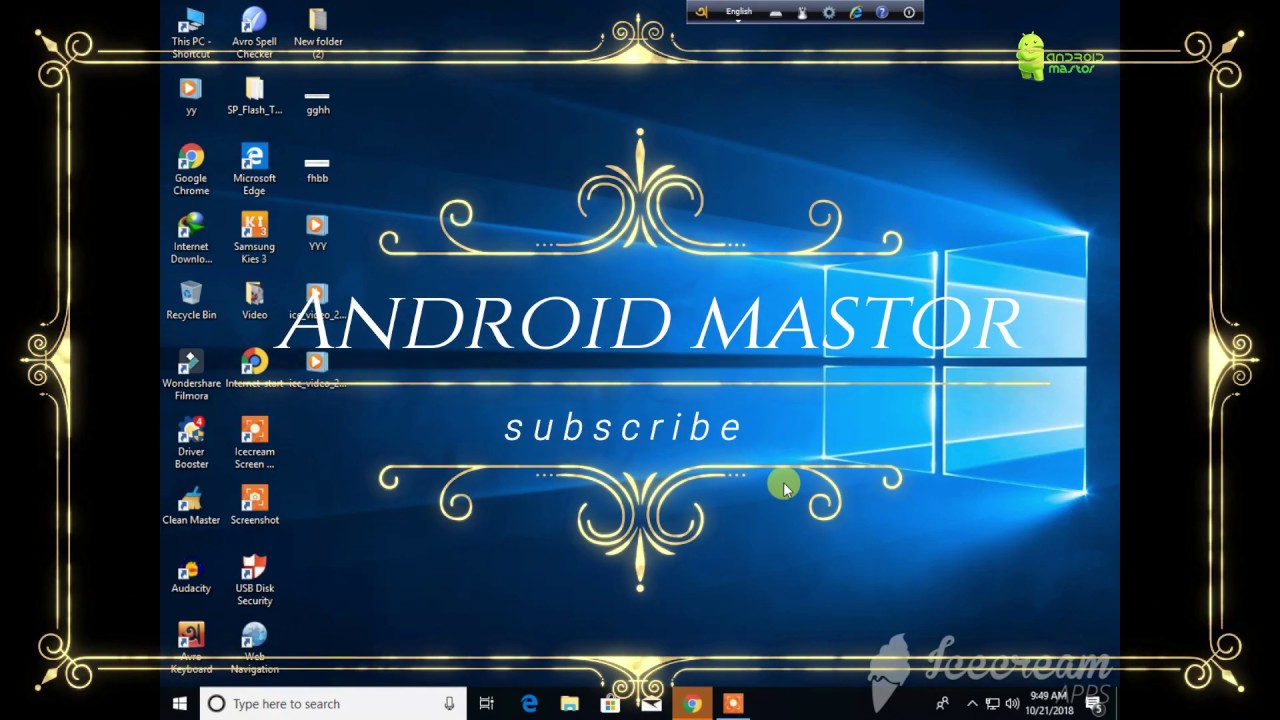Select the fhbb file icon
The height and width of the screenshot is (720, 1280).
[317, 170]
